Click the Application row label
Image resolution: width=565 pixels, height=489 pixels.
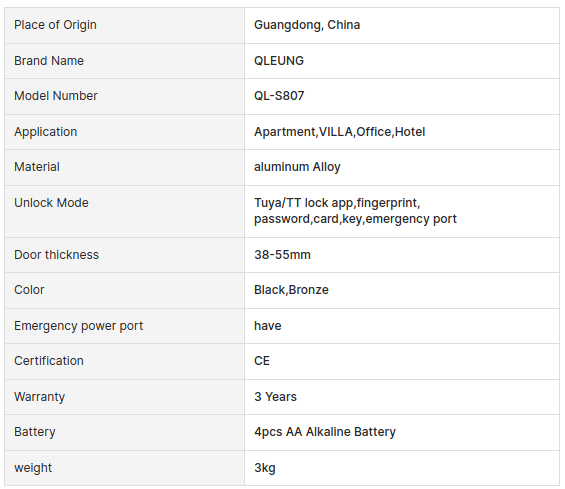(x=45, y=132)
